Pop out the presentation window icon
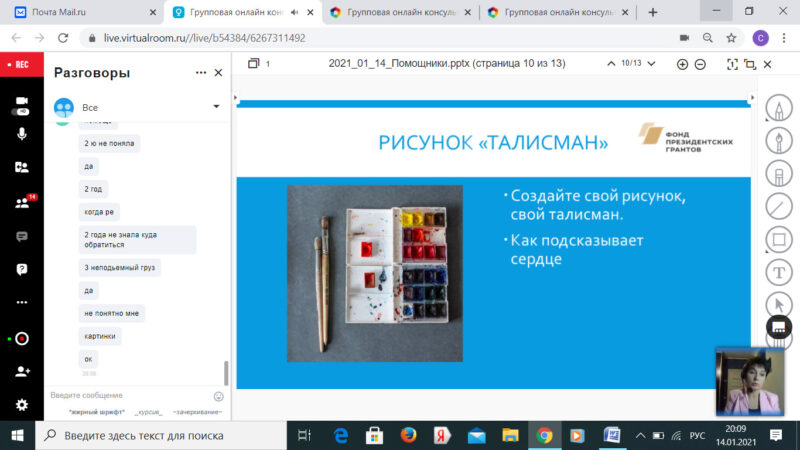 (749, 64)
